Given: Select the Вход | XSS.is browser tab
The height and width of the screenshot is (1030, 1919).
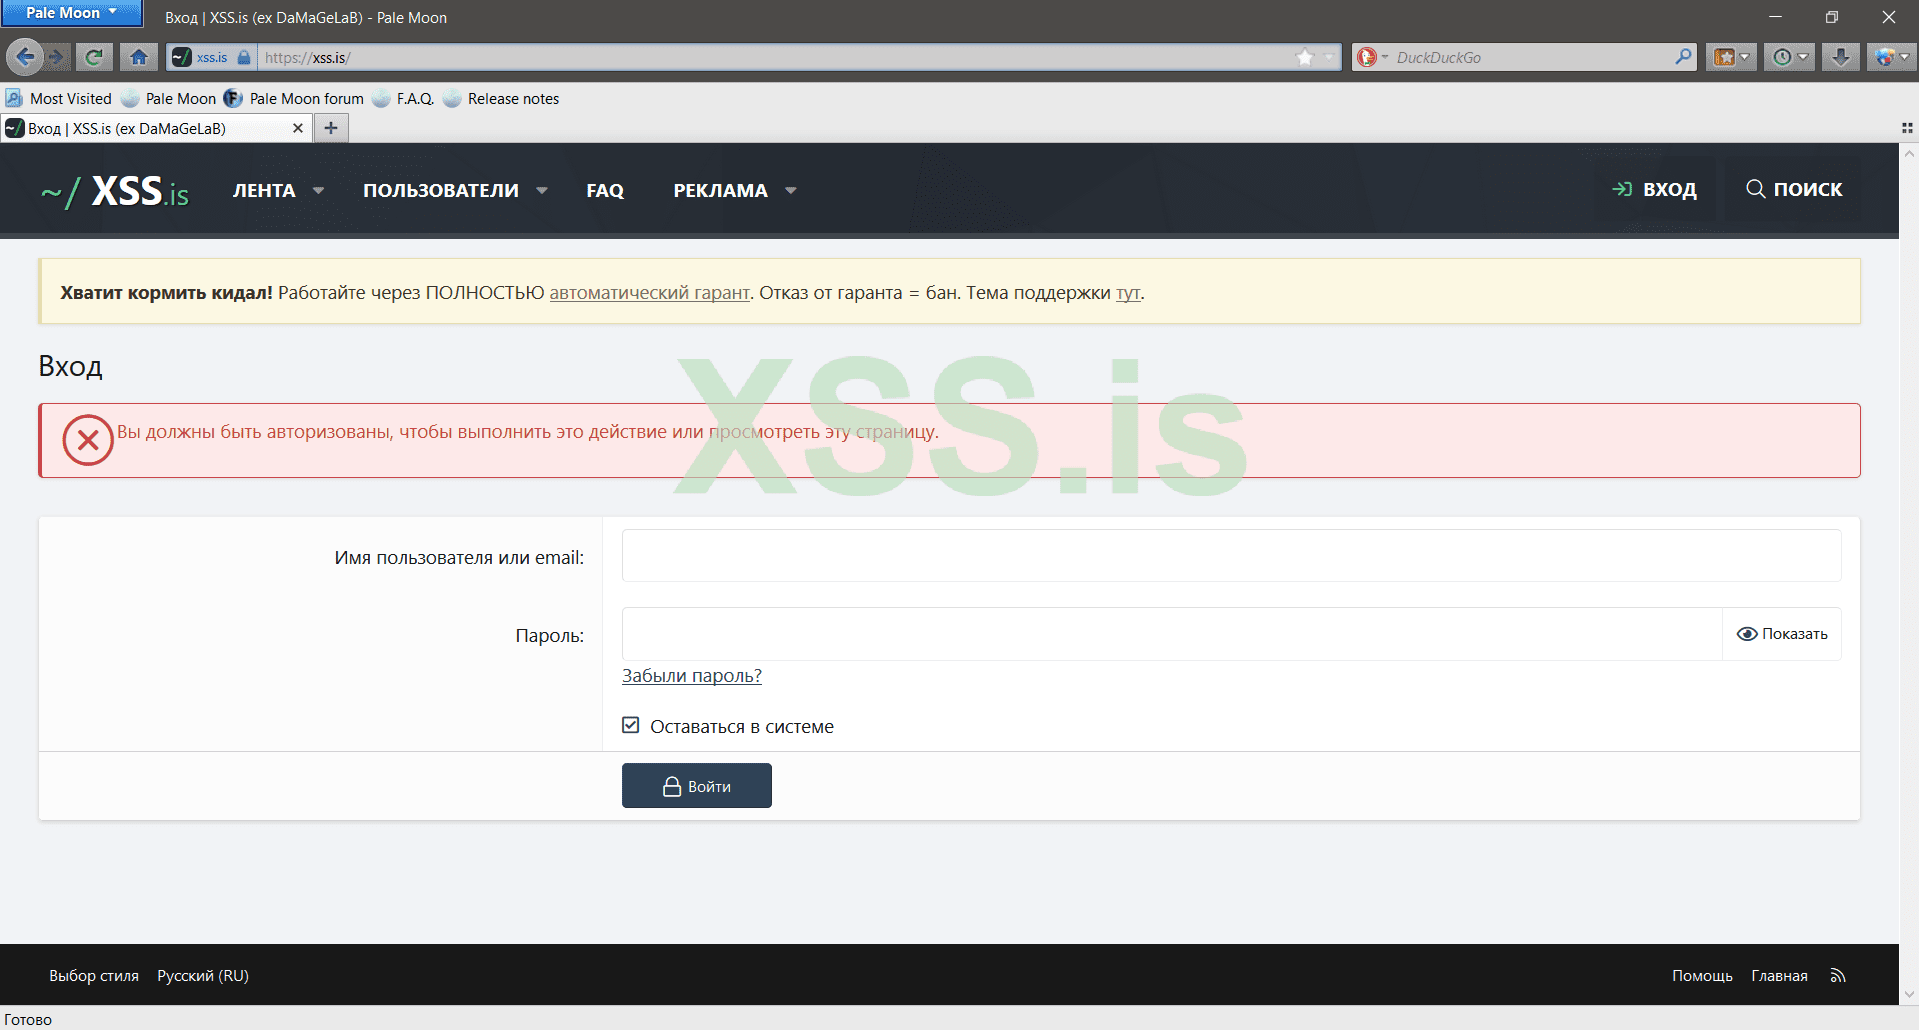Looking at the screenshot, I should [156, 128].
